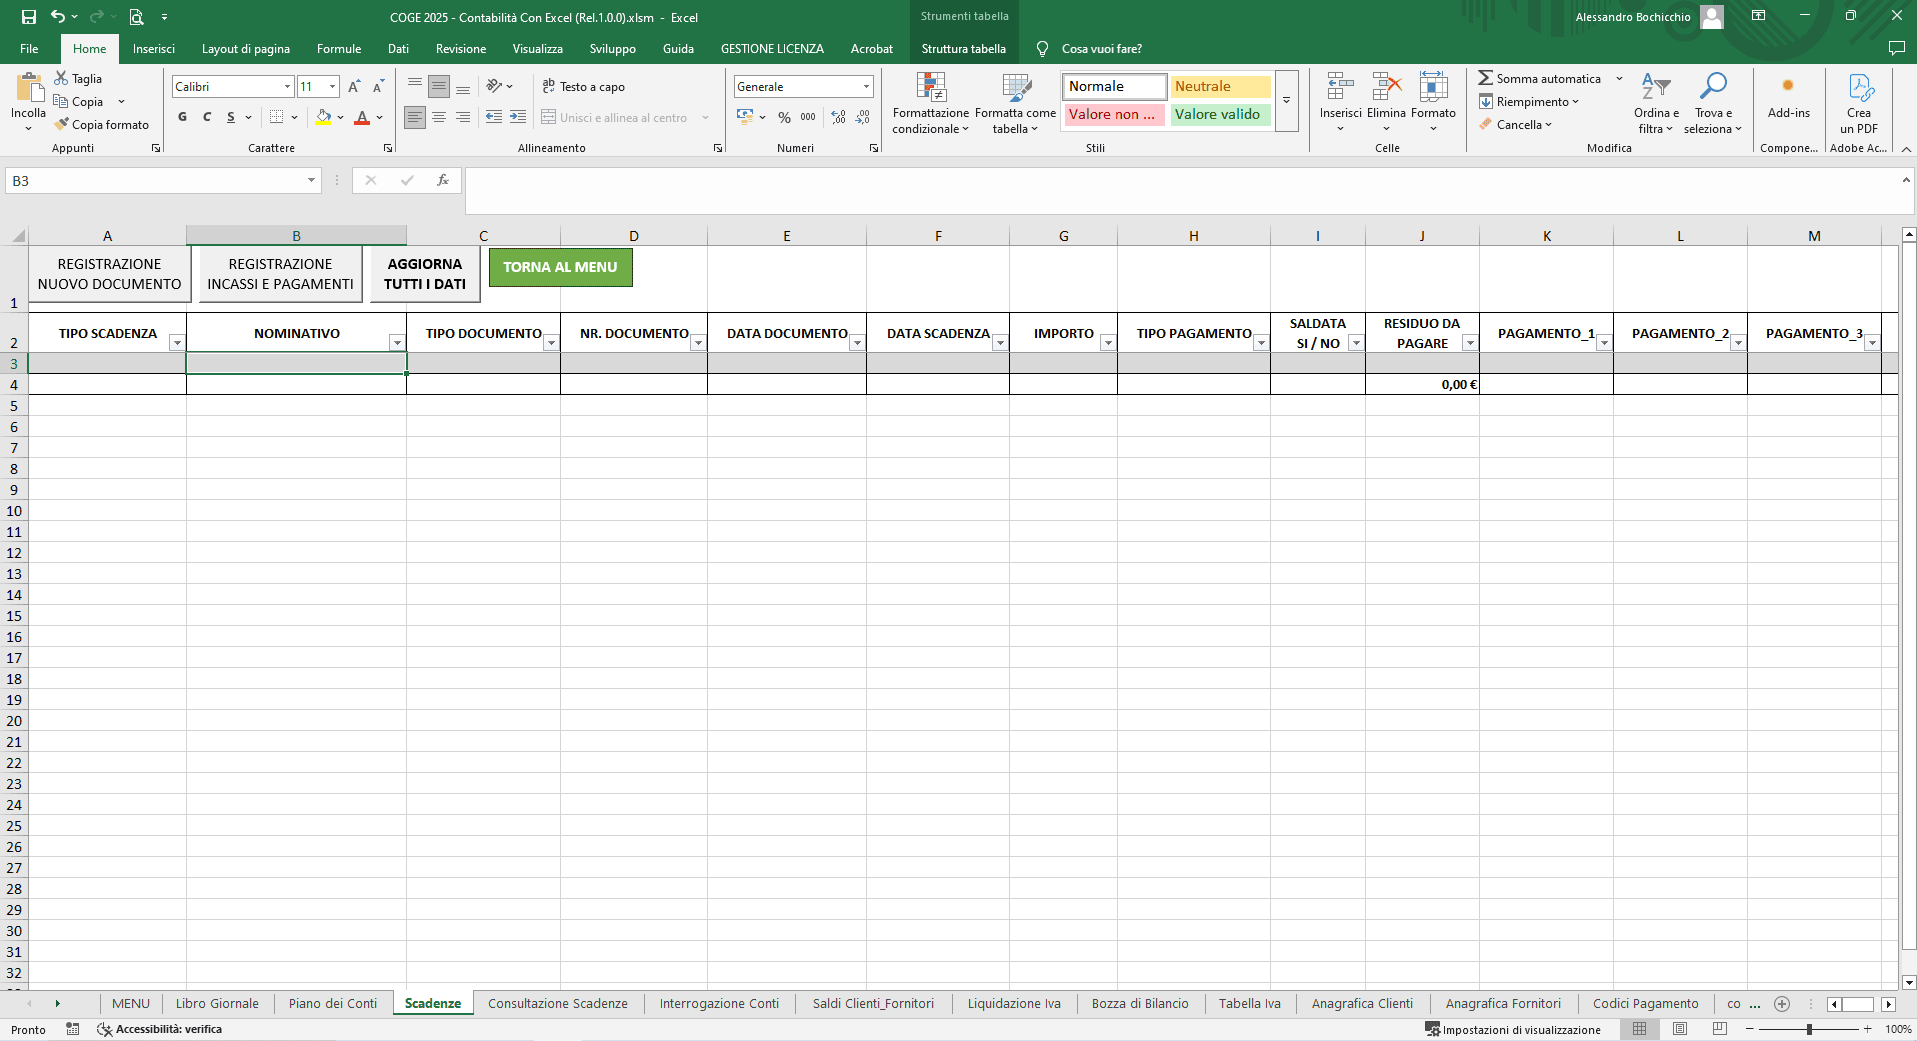Toggle align right alignment

[463, 117]
